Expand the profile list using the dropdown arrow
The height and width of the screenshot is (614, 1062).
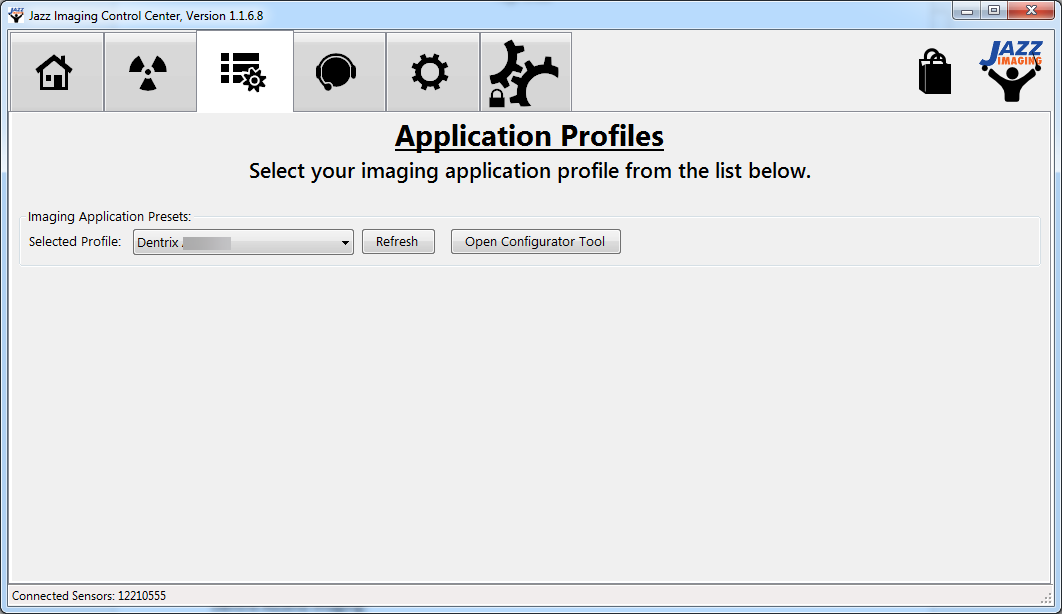(x=345, y=242)
